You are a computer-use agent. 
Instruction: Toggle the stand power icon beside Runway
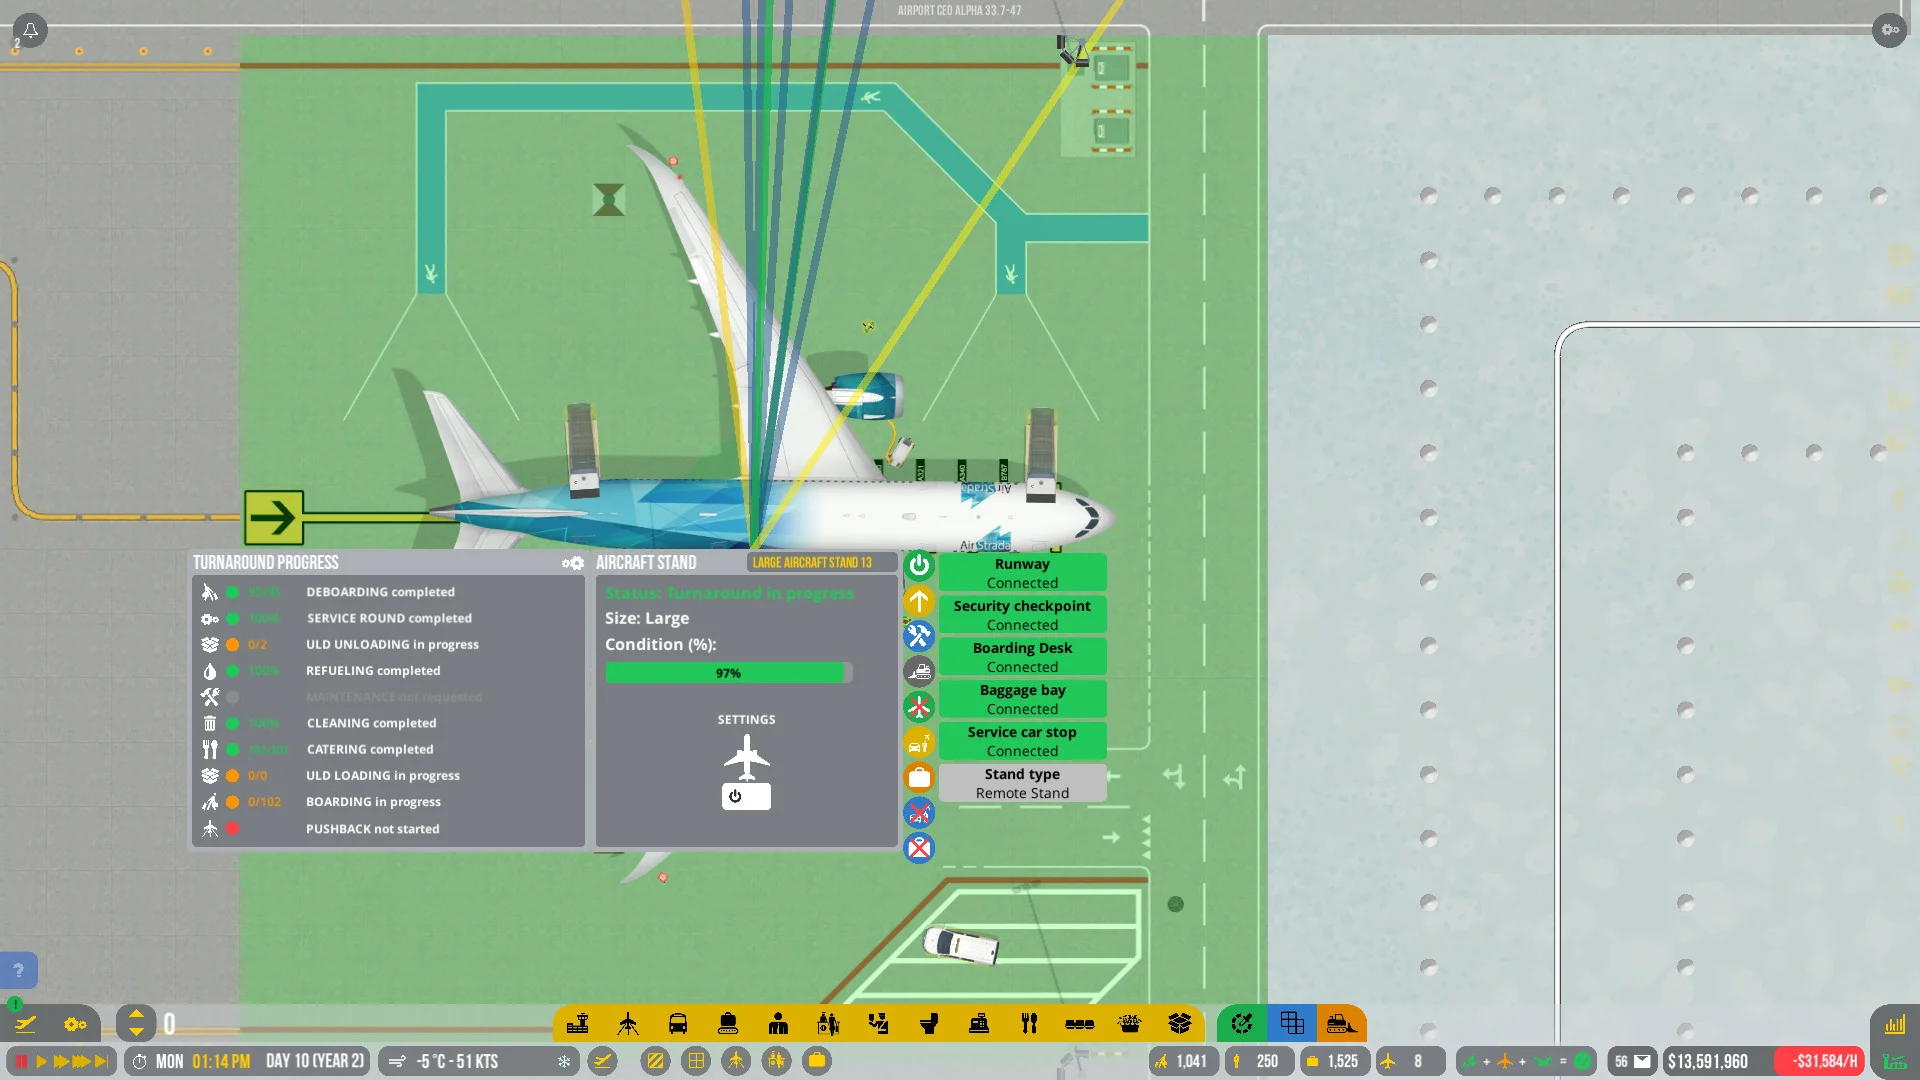point(919,565)
